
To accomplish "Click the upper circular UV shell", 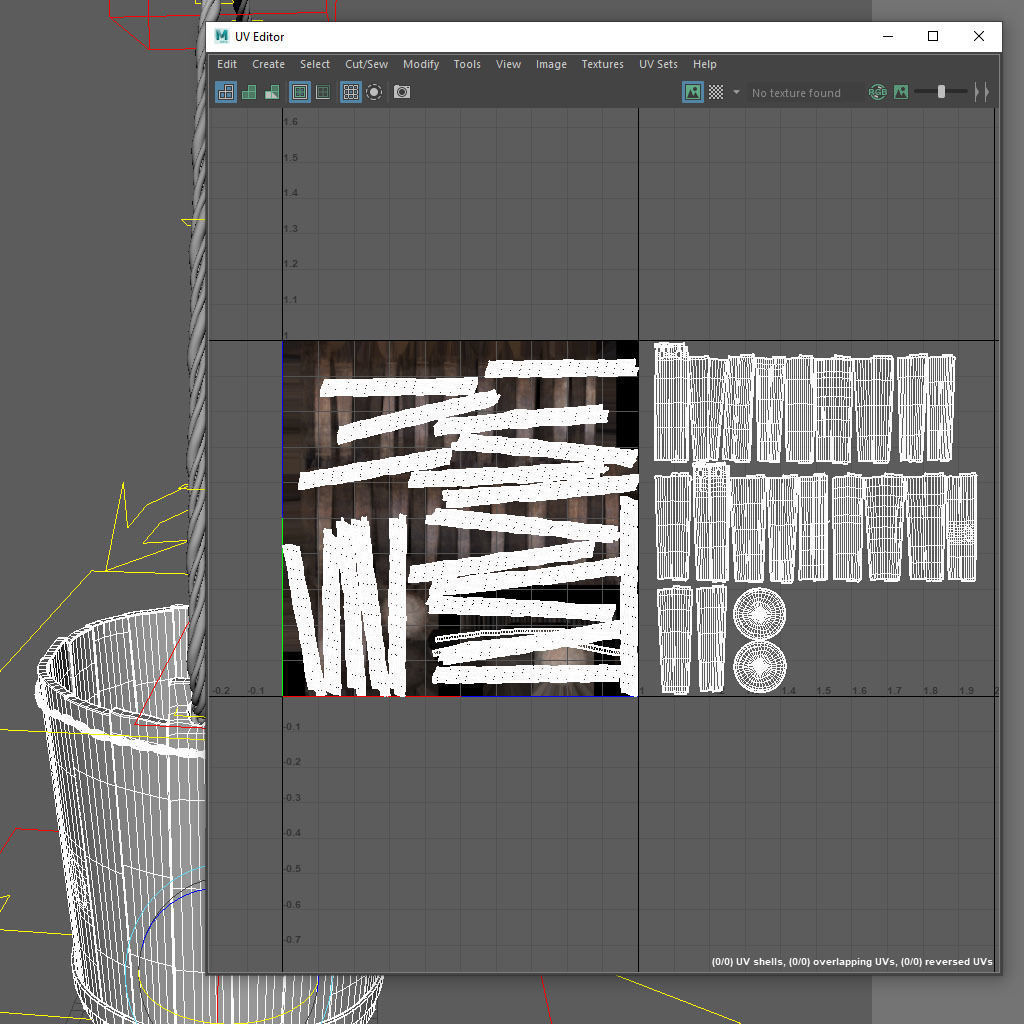I will (x=759, y=614).
